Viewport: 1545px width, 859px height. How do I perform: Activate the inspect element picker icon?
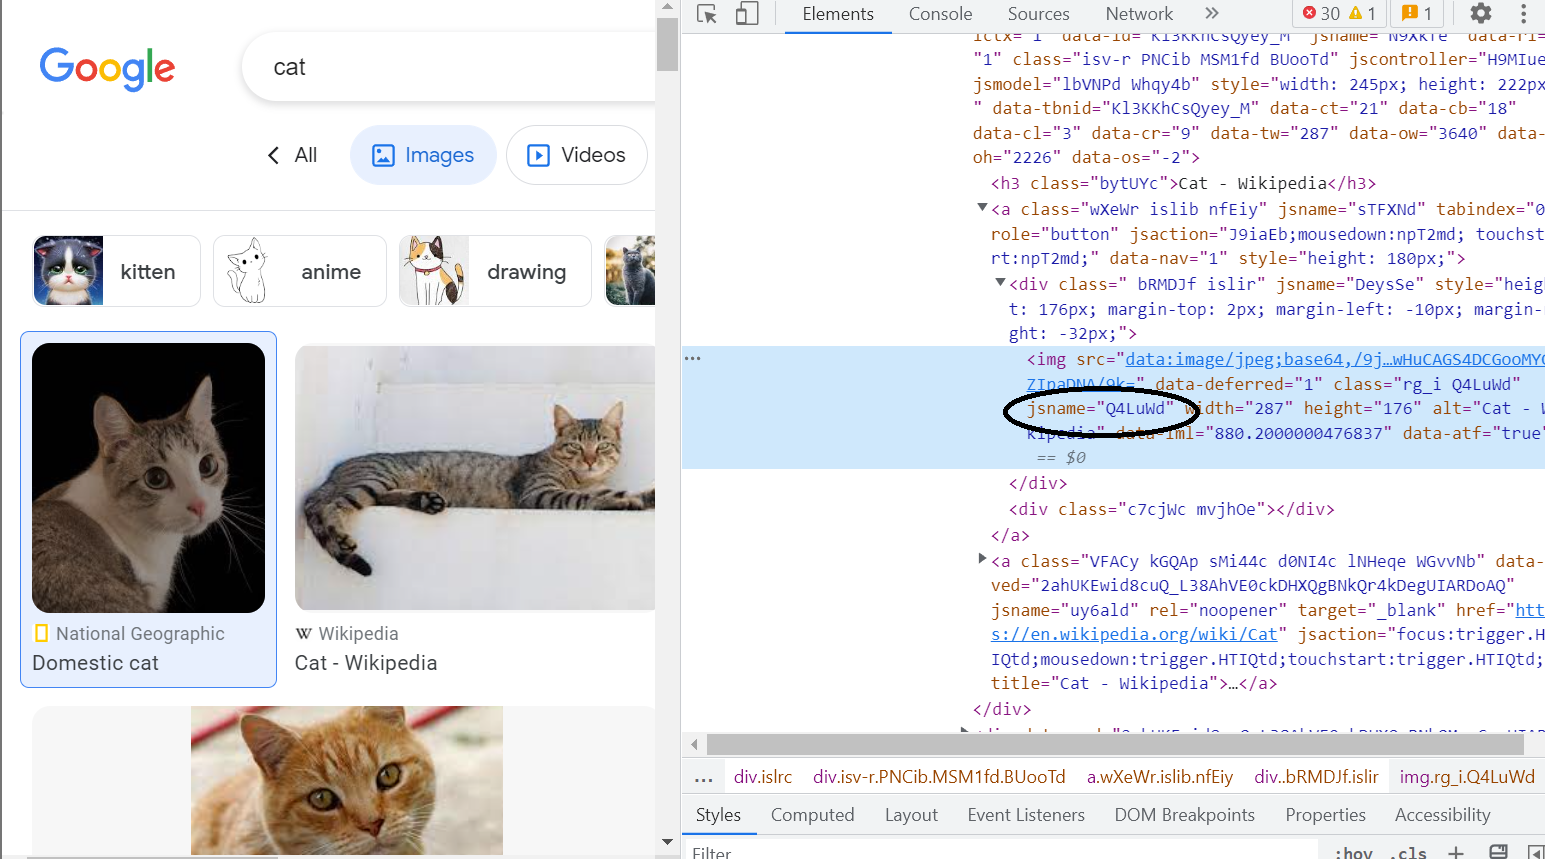coord(707,14)
